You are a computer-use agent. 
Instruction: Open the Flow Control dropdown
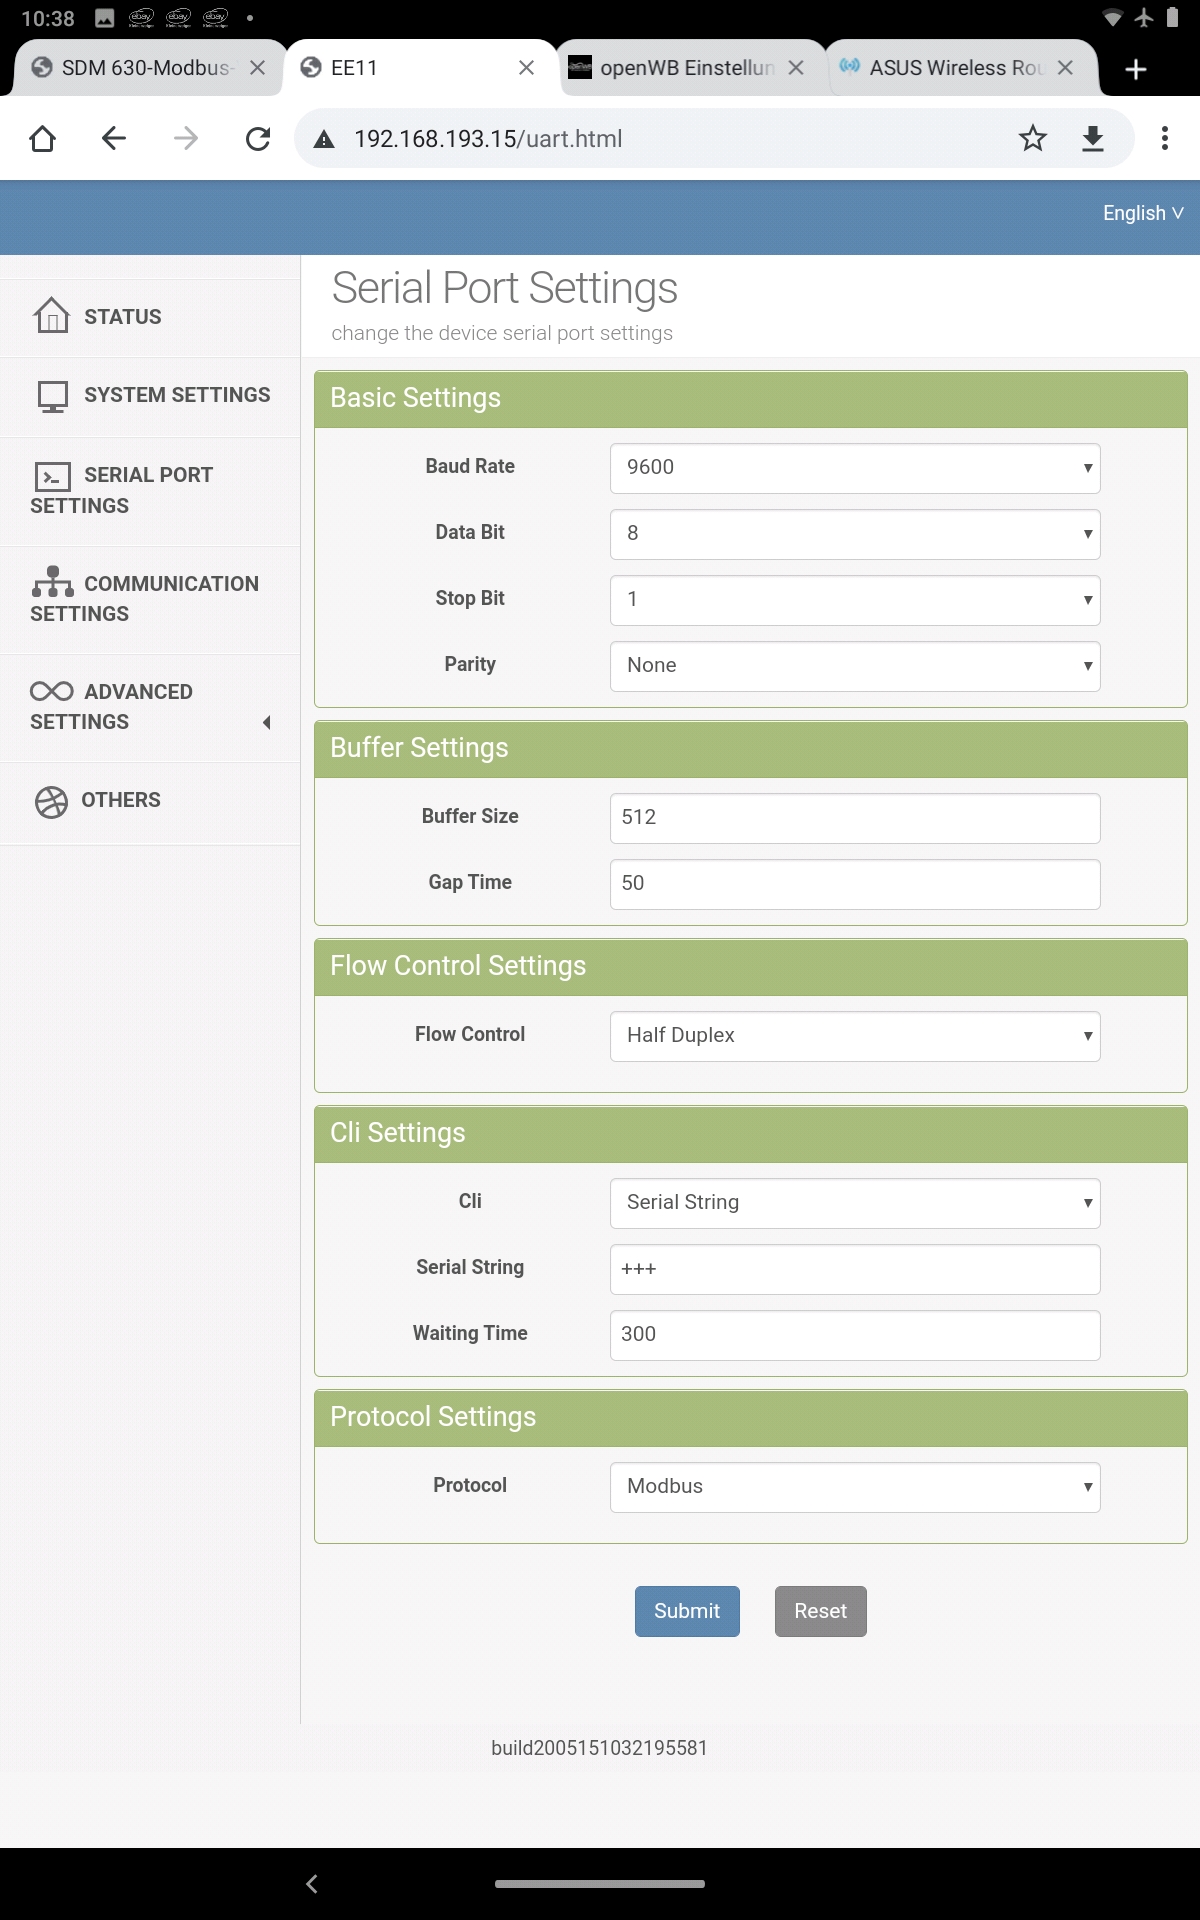[855, 1036]
